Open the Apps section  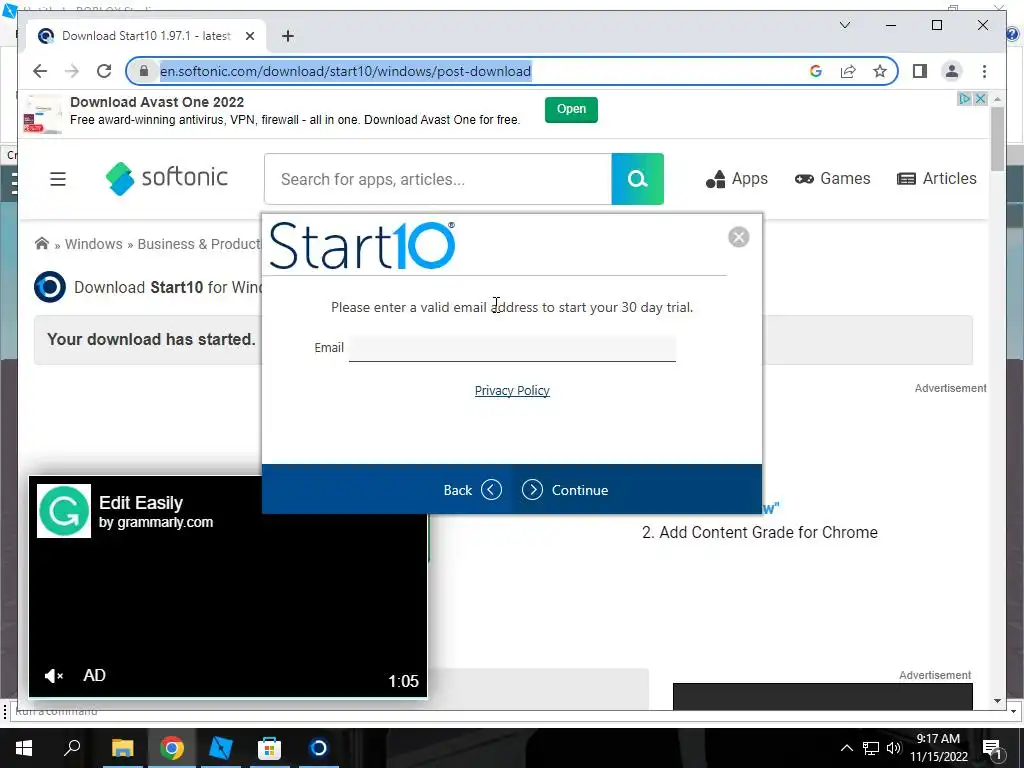(737, 179)
